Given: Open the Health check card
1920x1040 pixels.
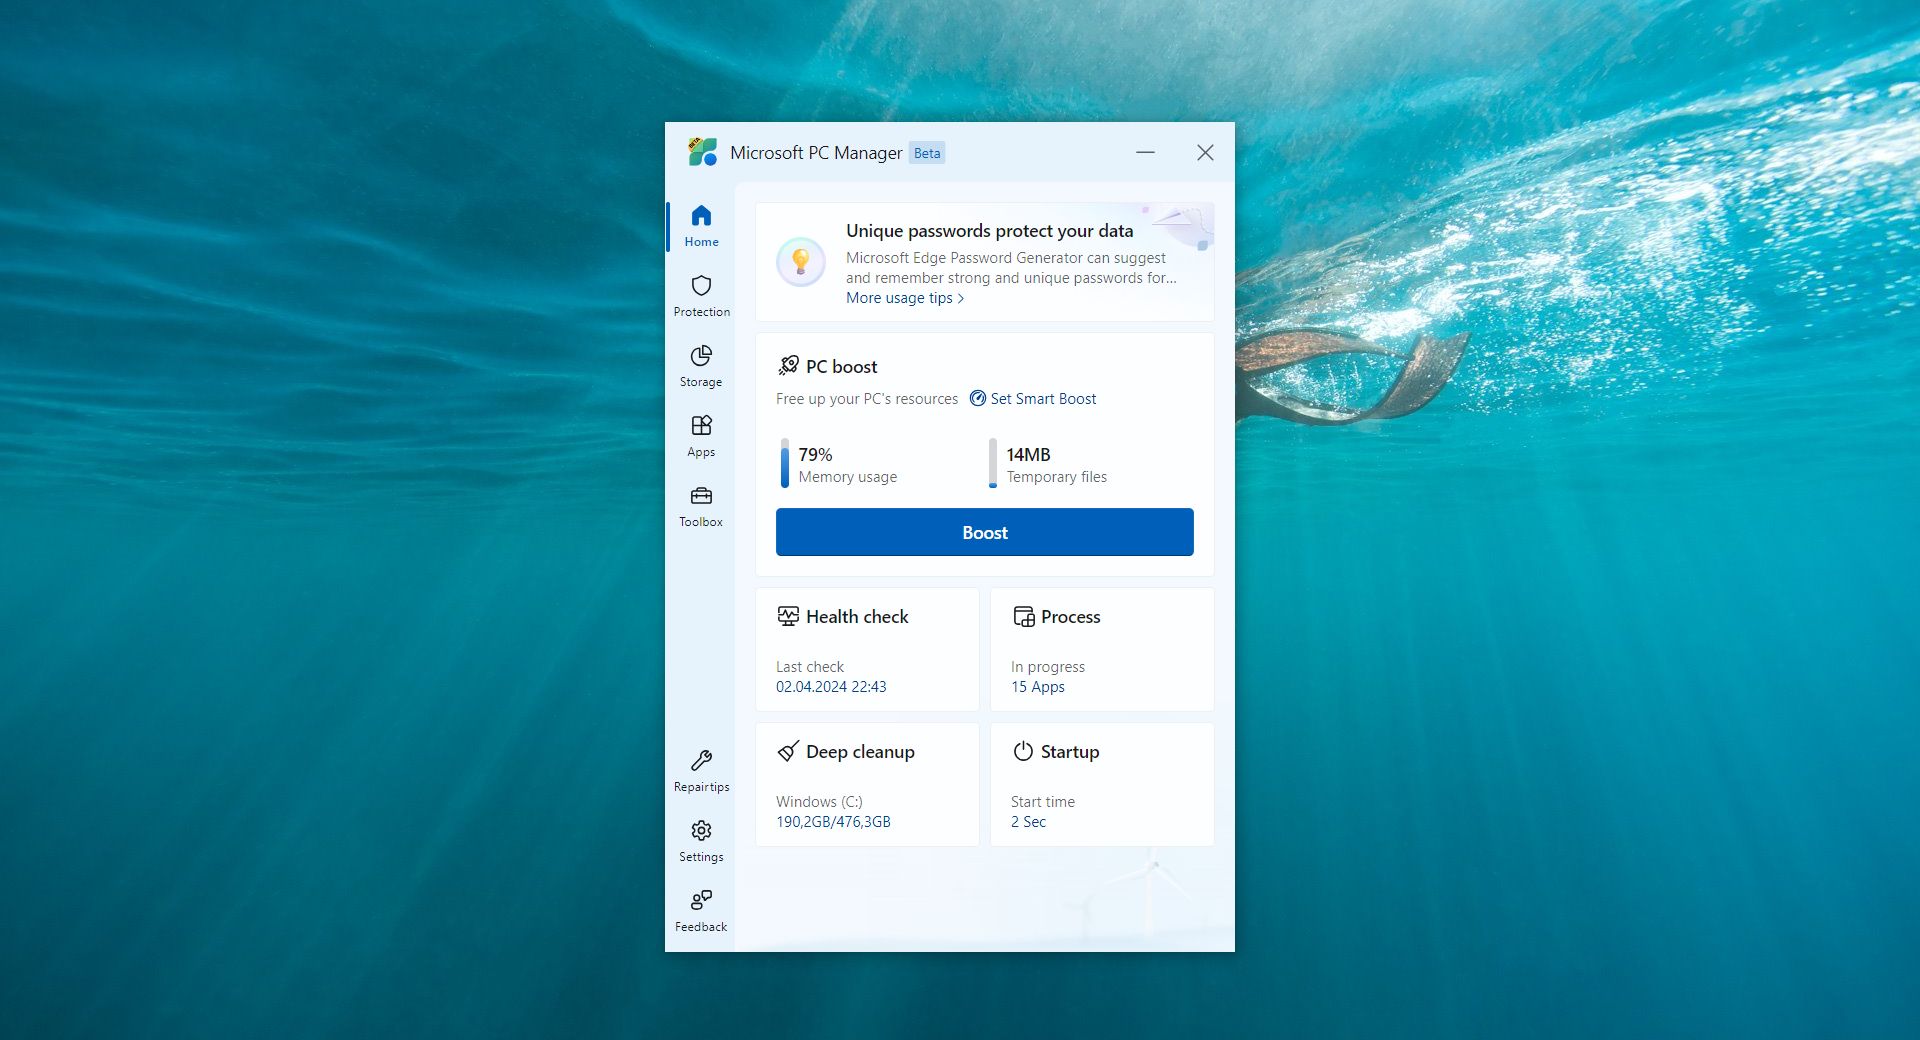Looking at the screenshot, I should pos(867,649).
